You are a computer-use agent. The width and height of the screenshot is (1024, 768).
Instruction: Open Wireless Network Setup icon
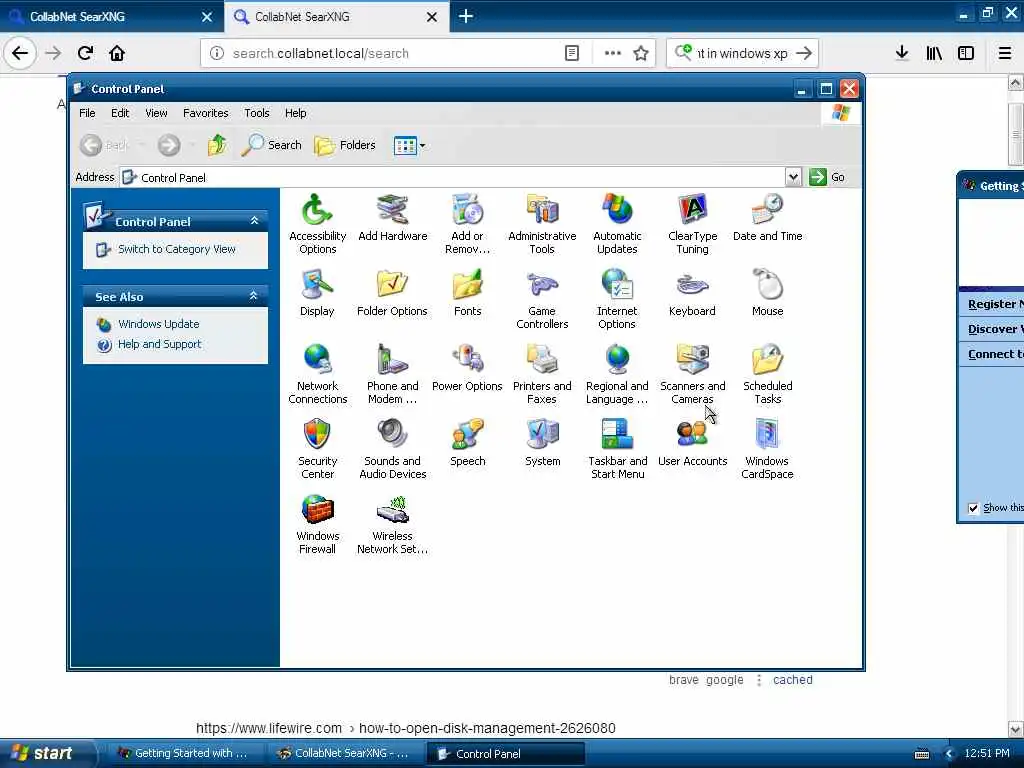(x=392, y=524)
